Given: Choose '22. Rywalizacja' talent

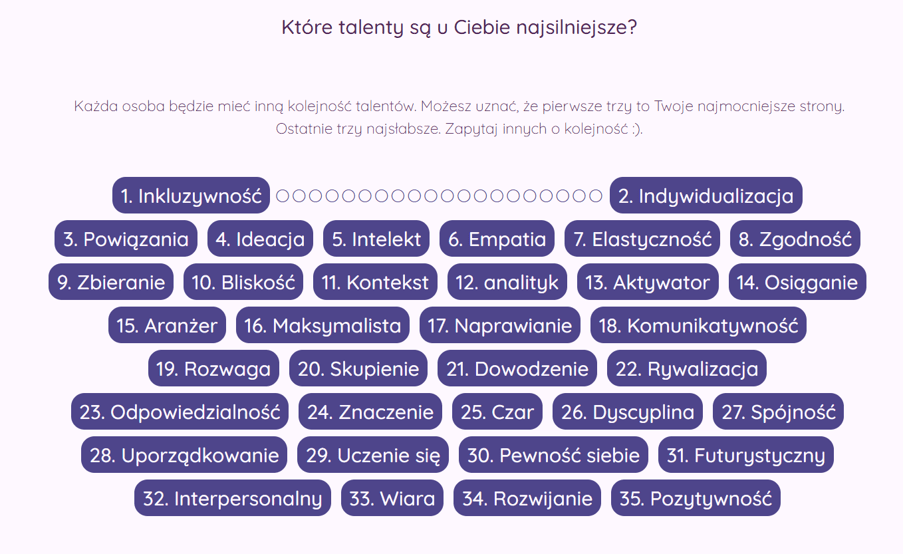Looking at the screenshot, I should [686, 369].
